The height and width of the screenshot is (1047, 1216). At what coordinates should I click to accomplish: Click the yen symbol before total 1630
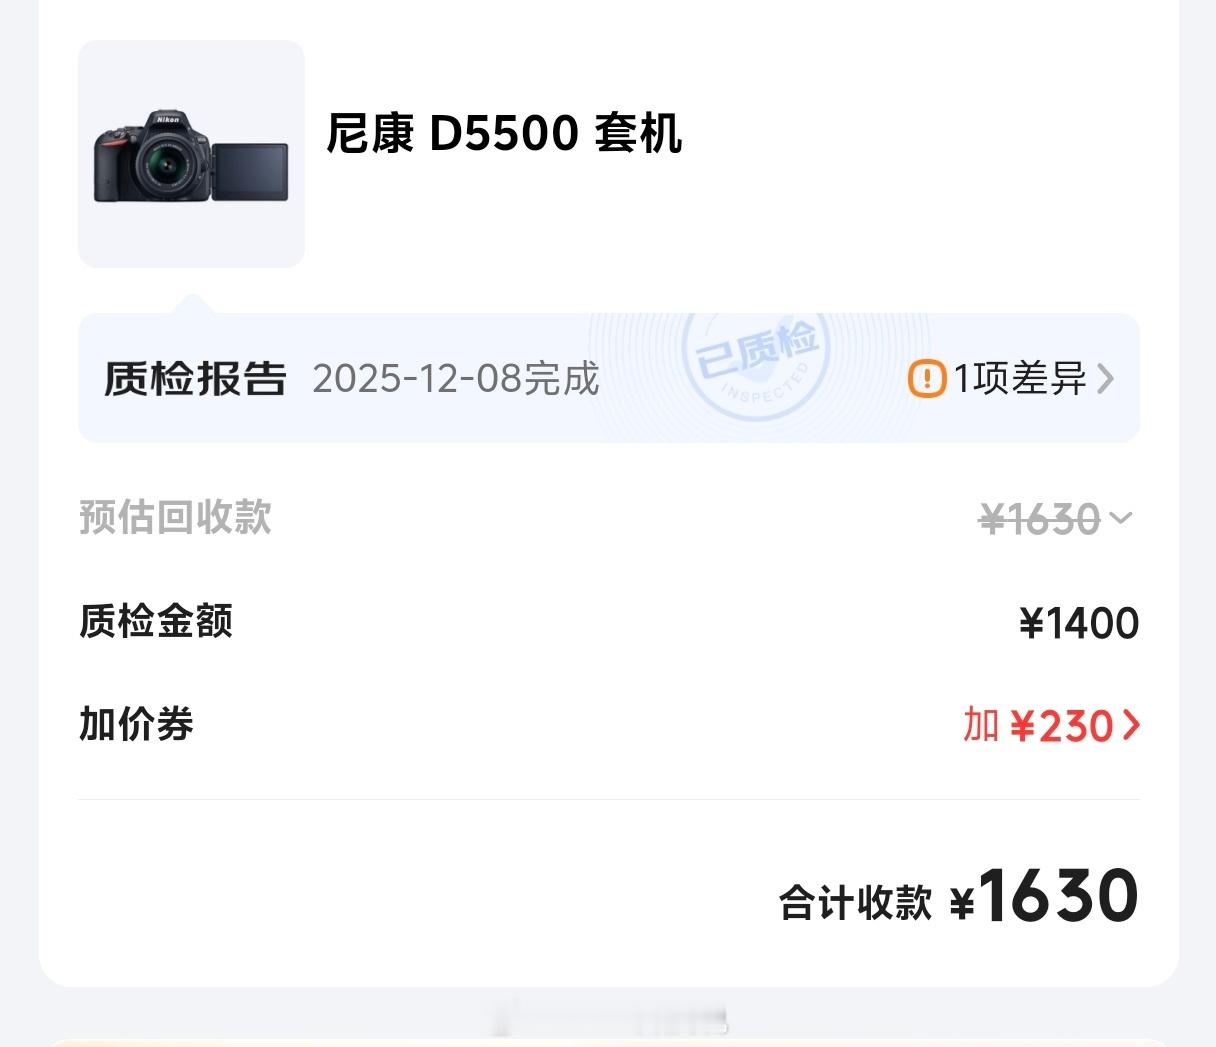[961, 904]
